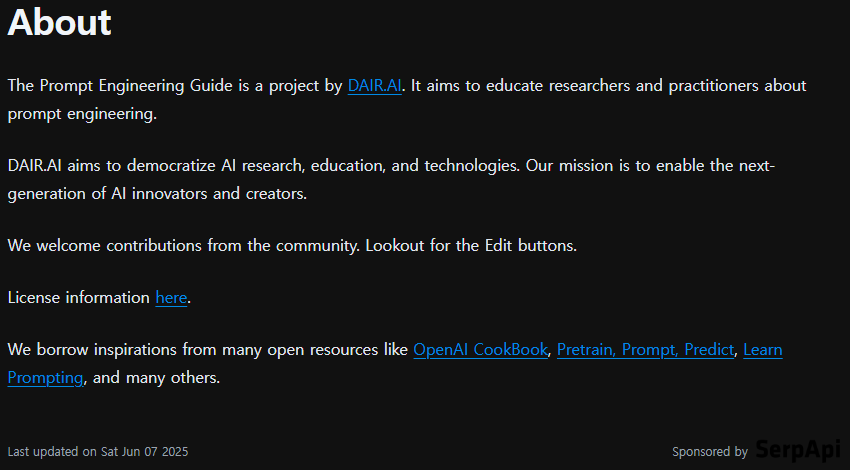
Task: Click the 'Sponsored by' label
Action: [x=709, y=452]
